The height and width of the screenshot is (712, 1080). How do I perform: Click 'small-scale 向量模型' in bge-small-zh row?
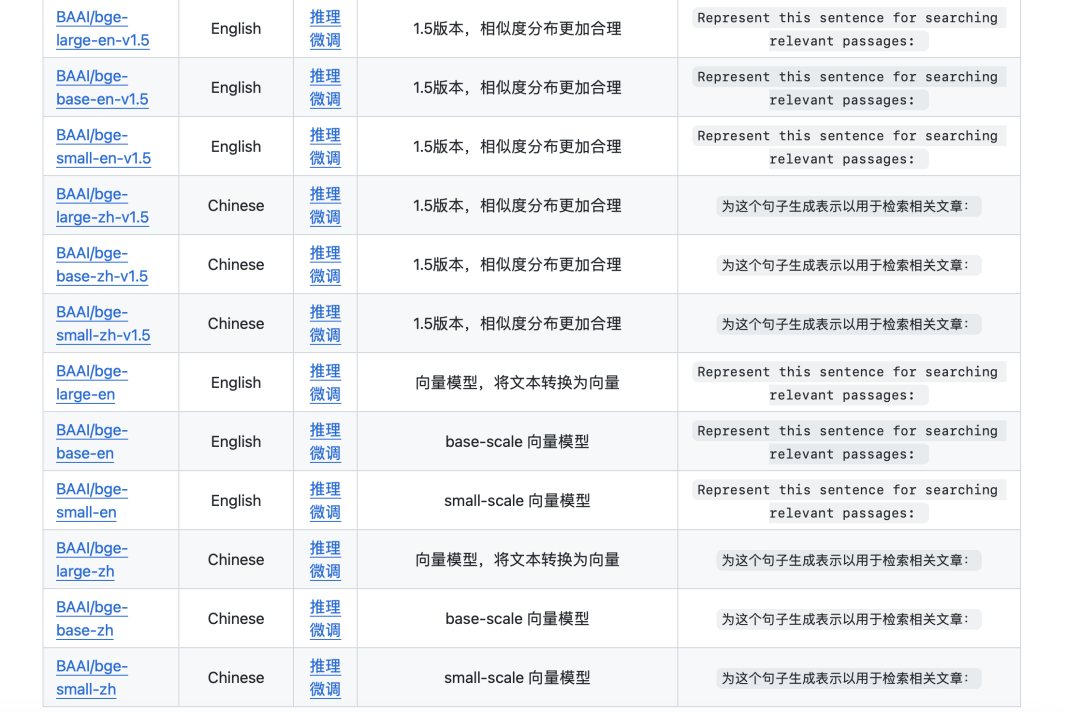(x=517, y=678)
